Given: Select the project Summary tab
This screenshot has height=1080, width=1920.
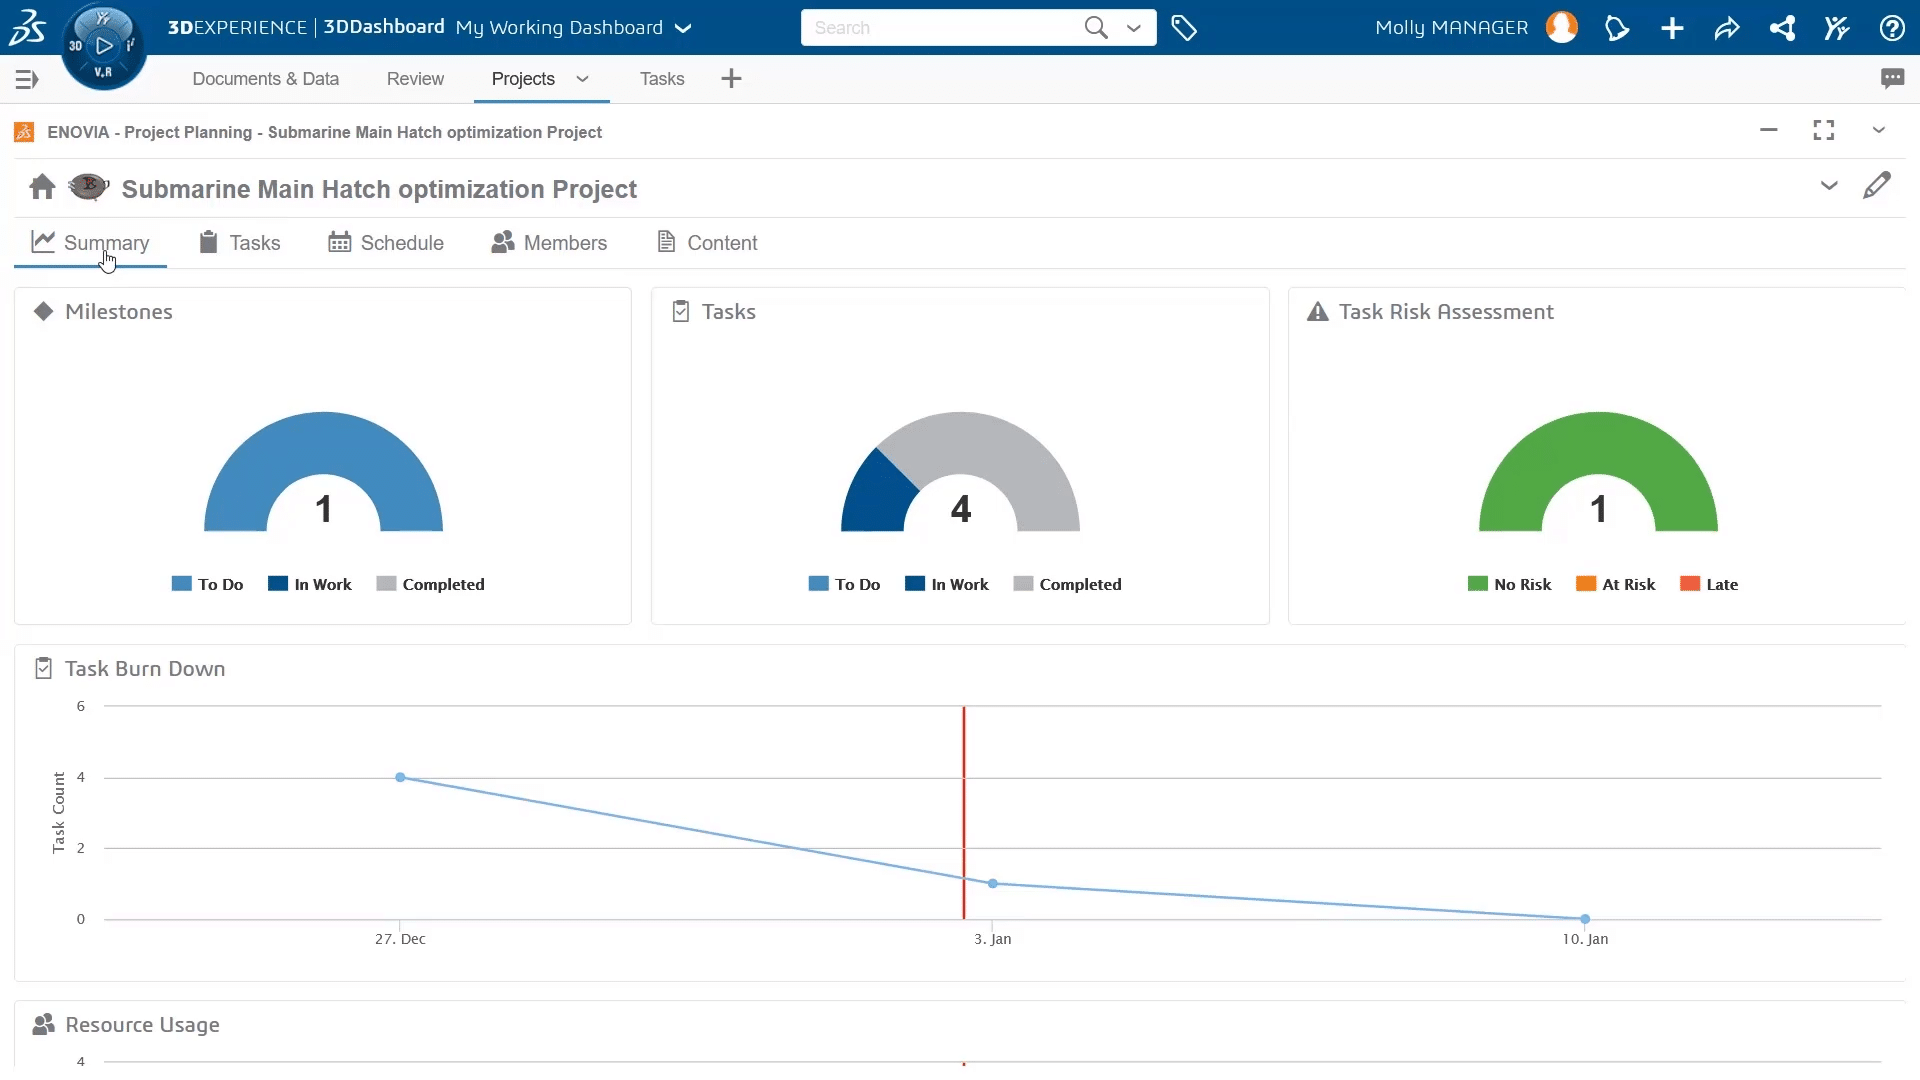Looking at the screenshot, I should (90, 243).
